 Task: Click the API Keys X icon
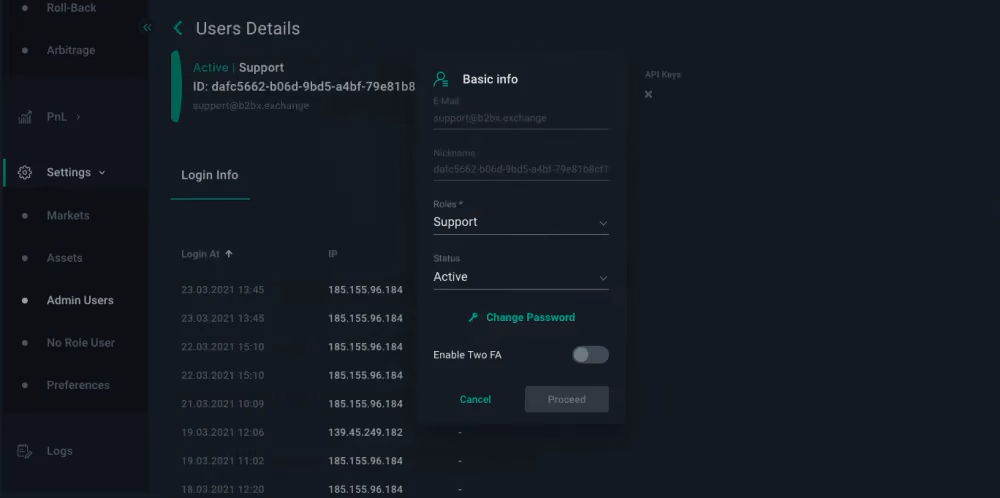tap(648, 94)
